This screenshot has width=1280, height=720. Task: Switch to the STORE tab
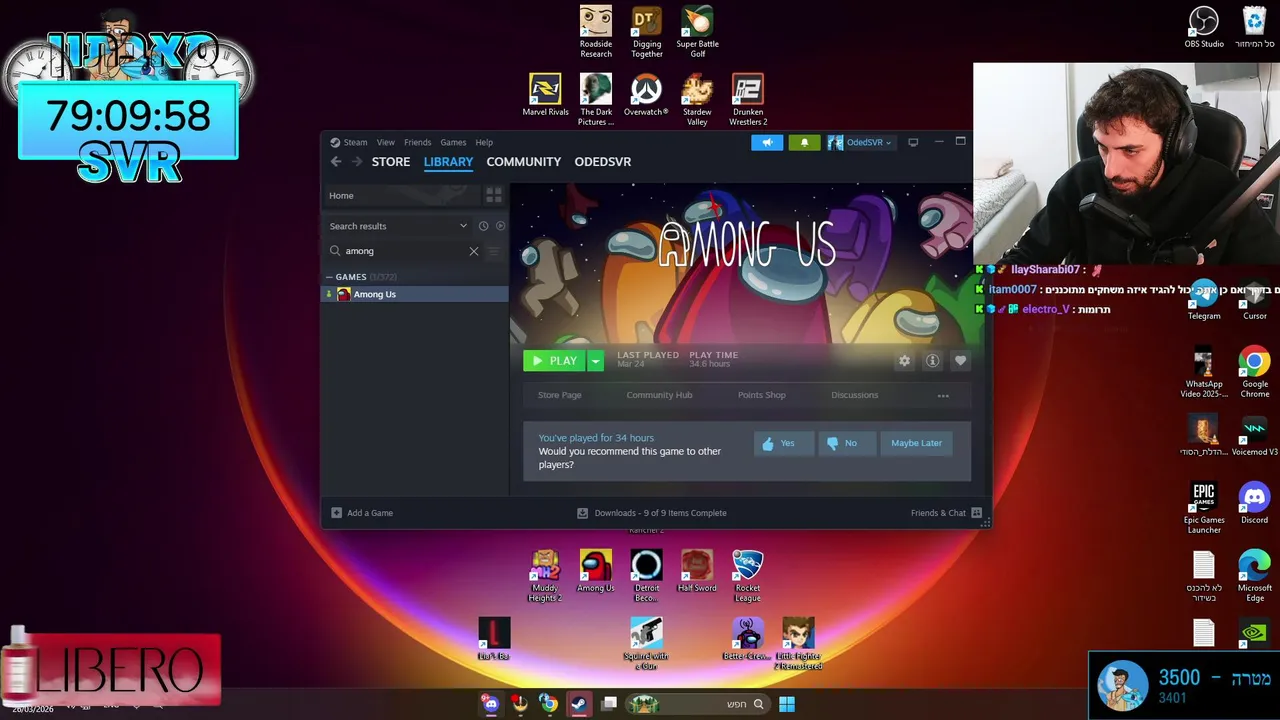391,162
